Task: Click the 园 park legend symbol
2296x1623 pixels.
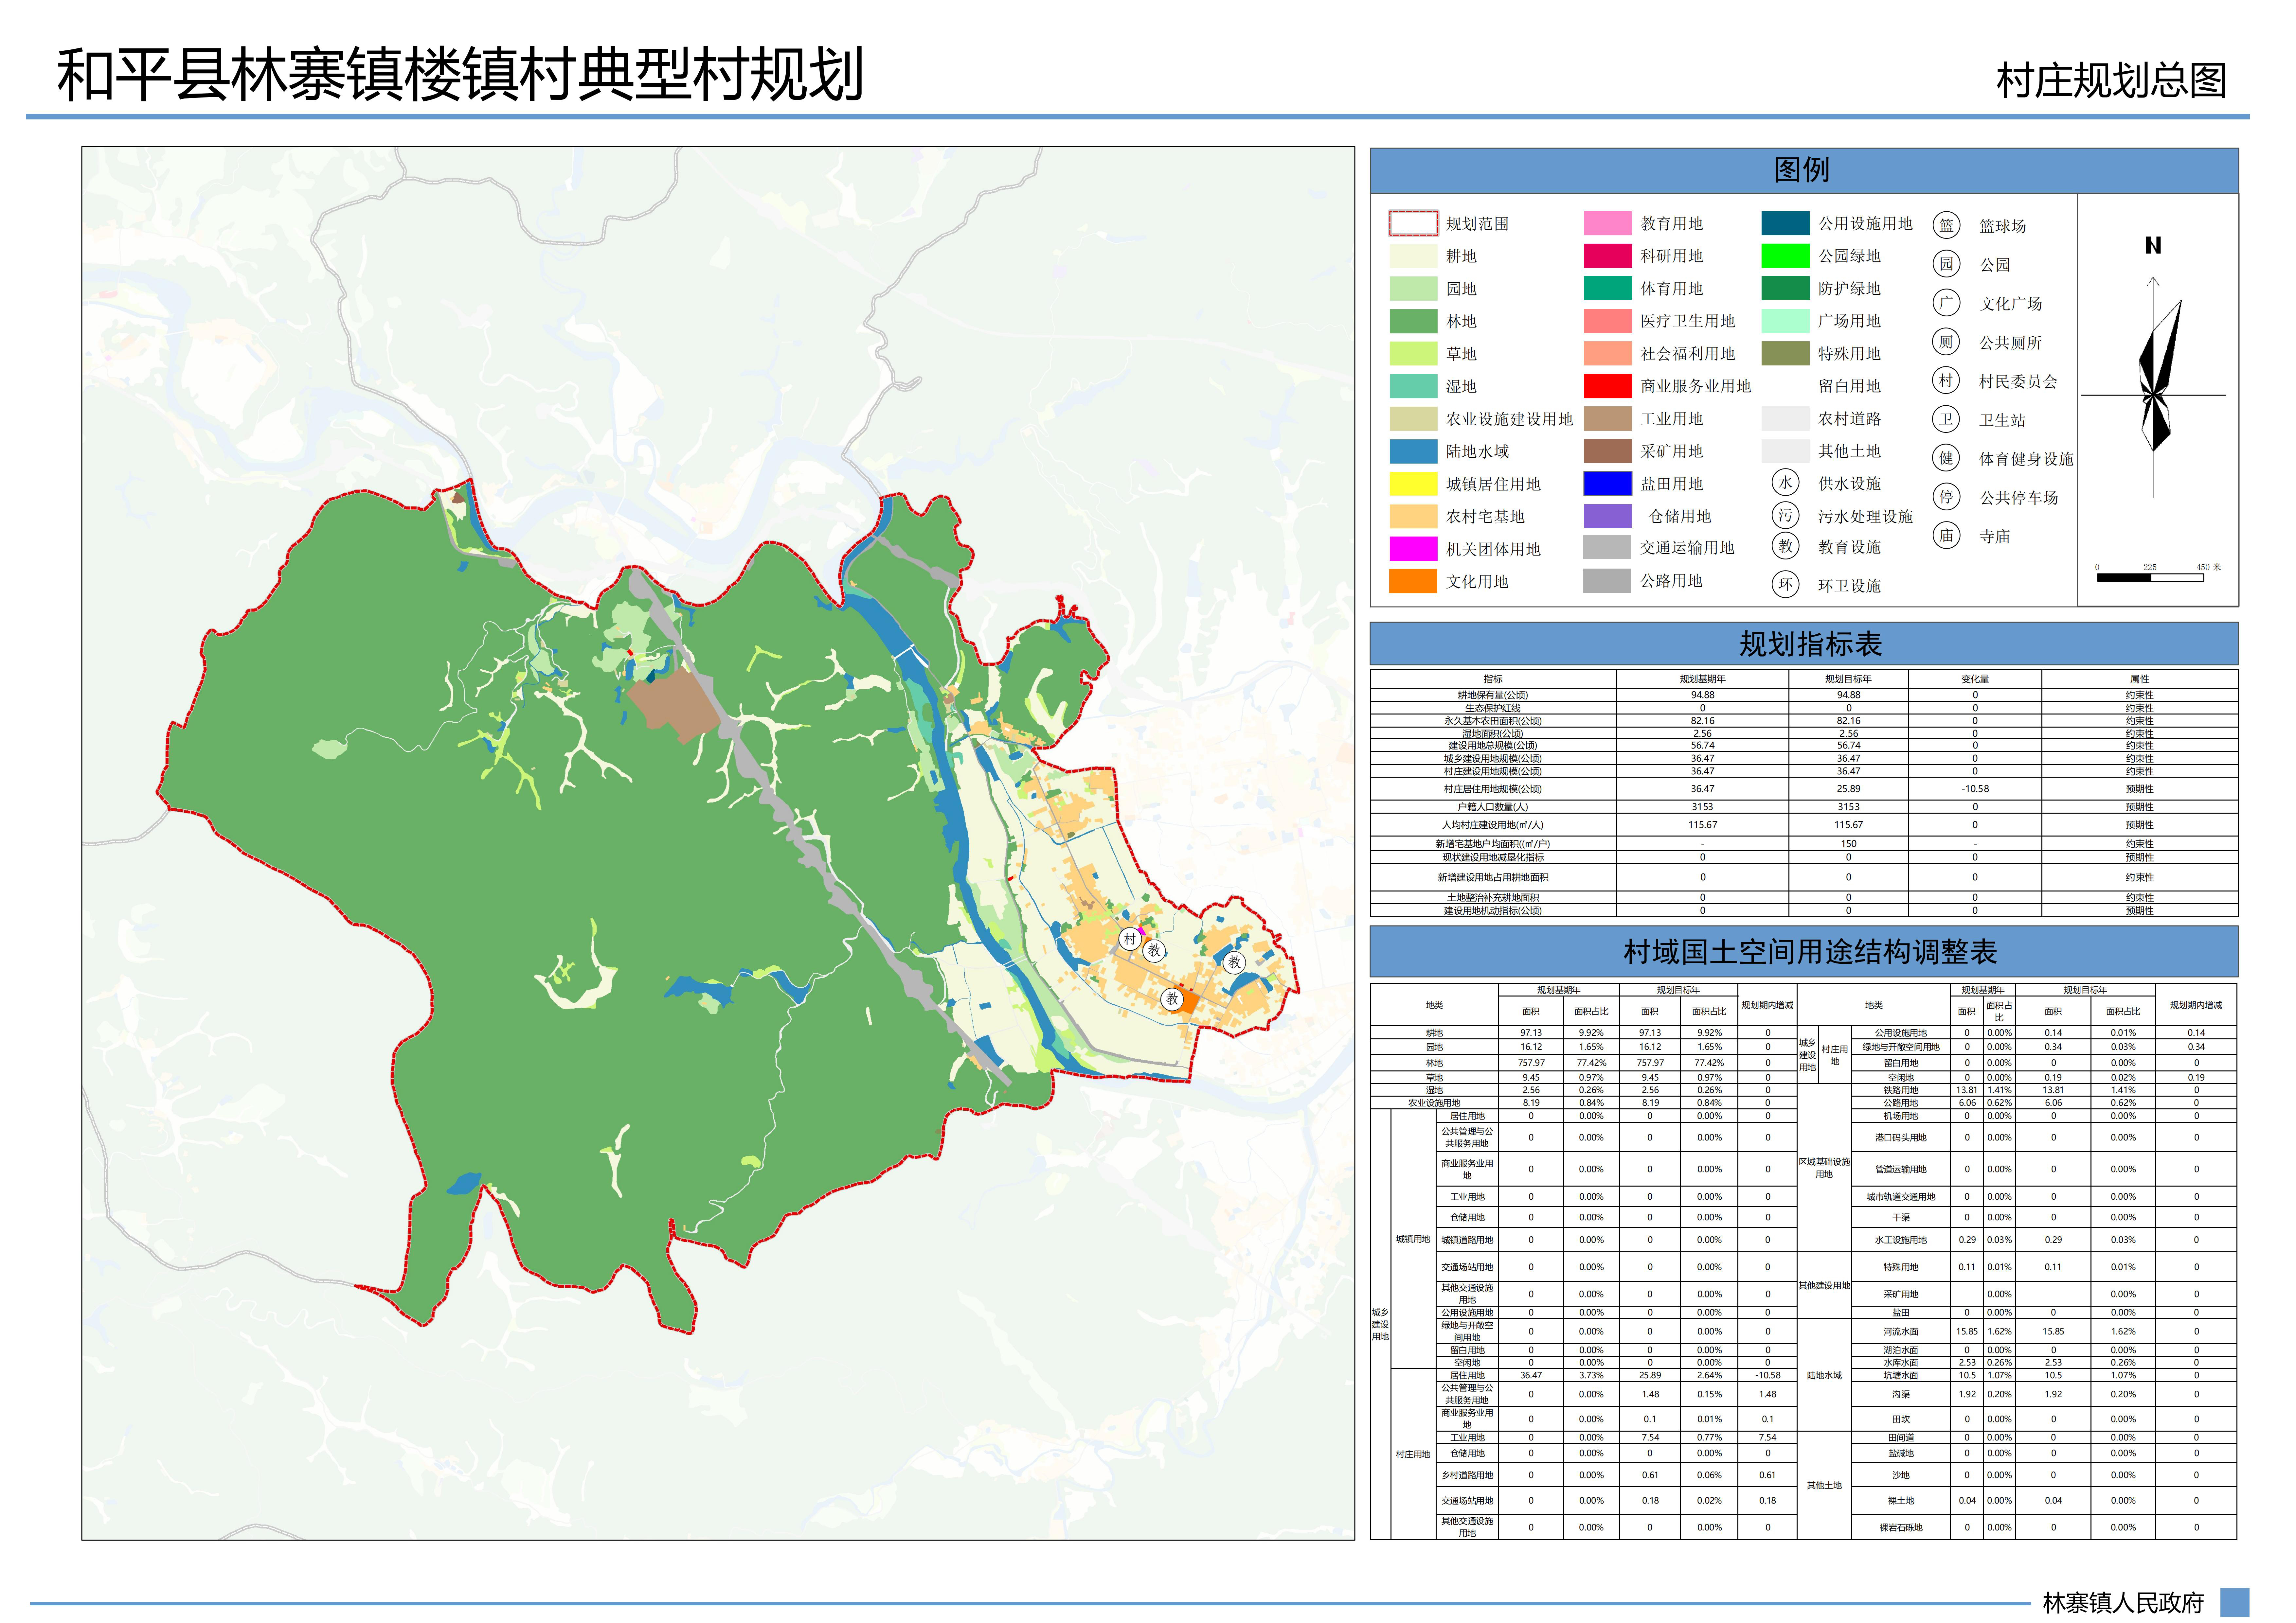Action: click(1946, 264)
